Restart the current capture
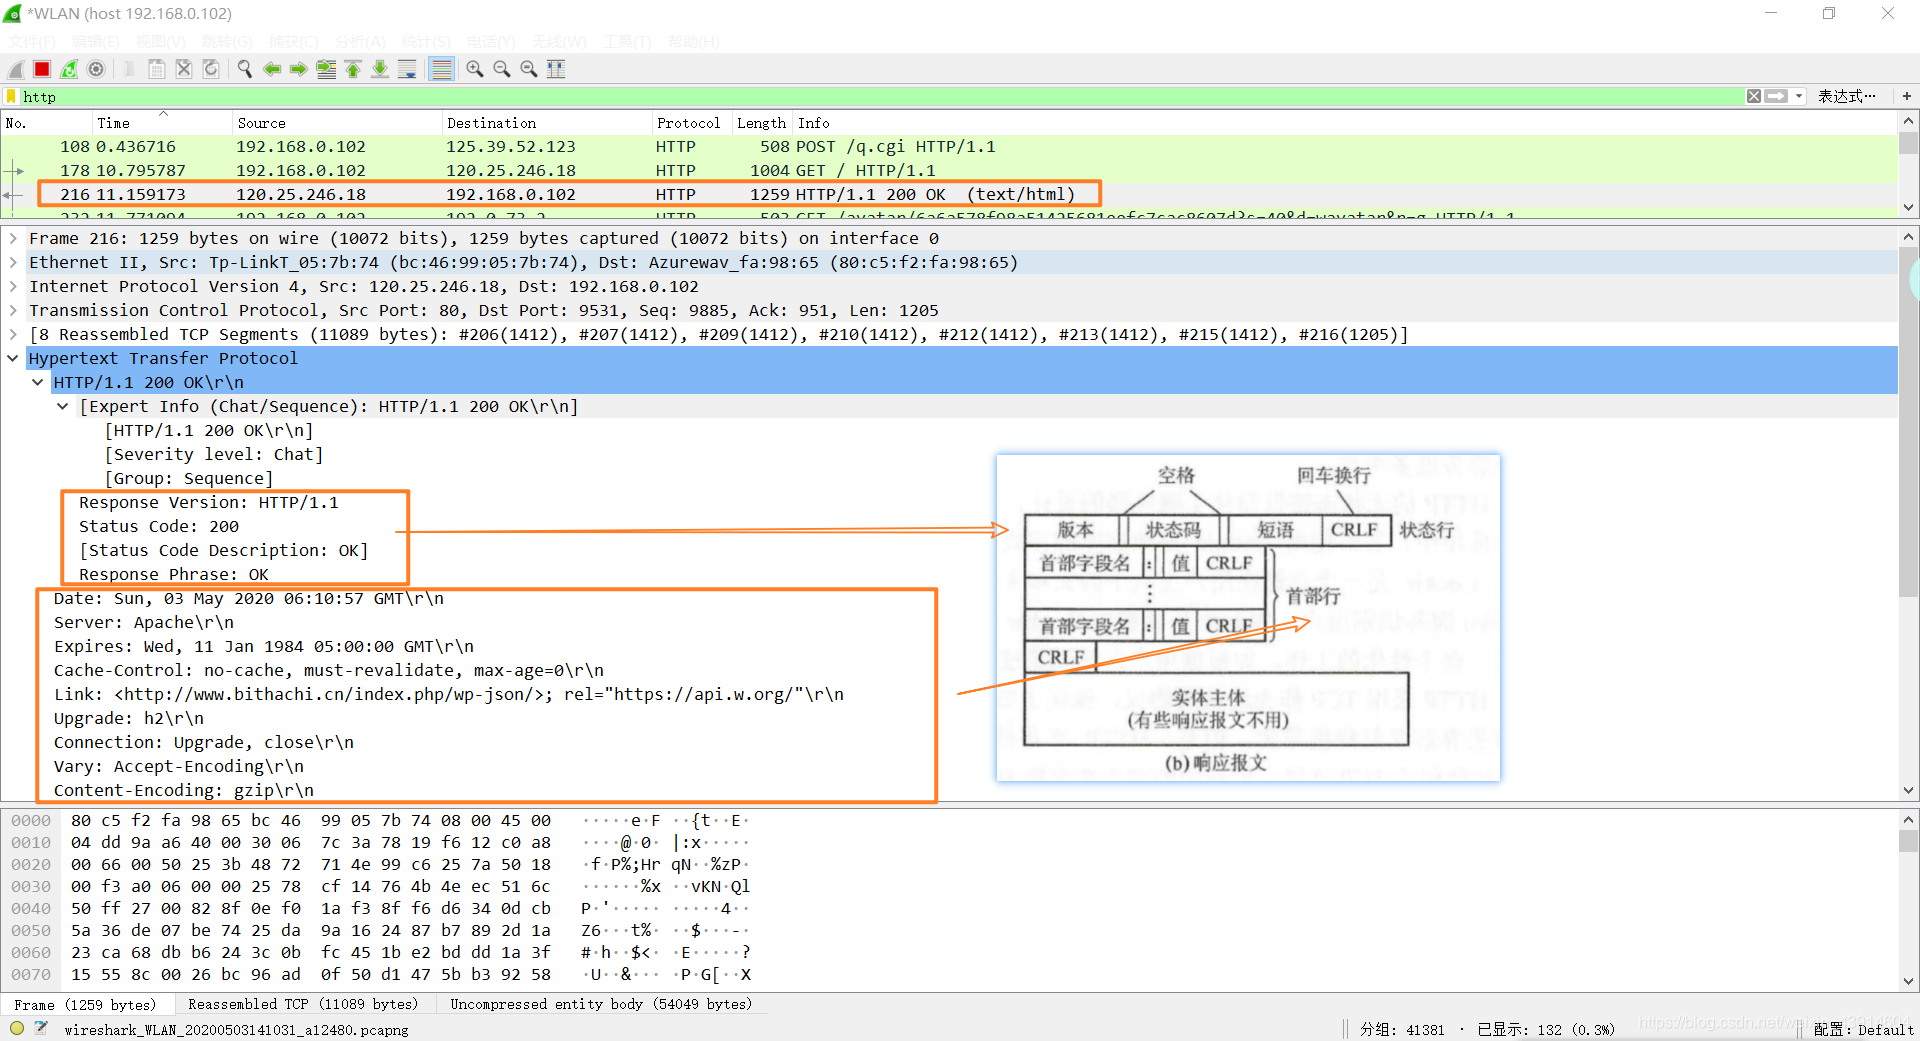Screen dimensions: 1920x1041 [x=69, y=69]
